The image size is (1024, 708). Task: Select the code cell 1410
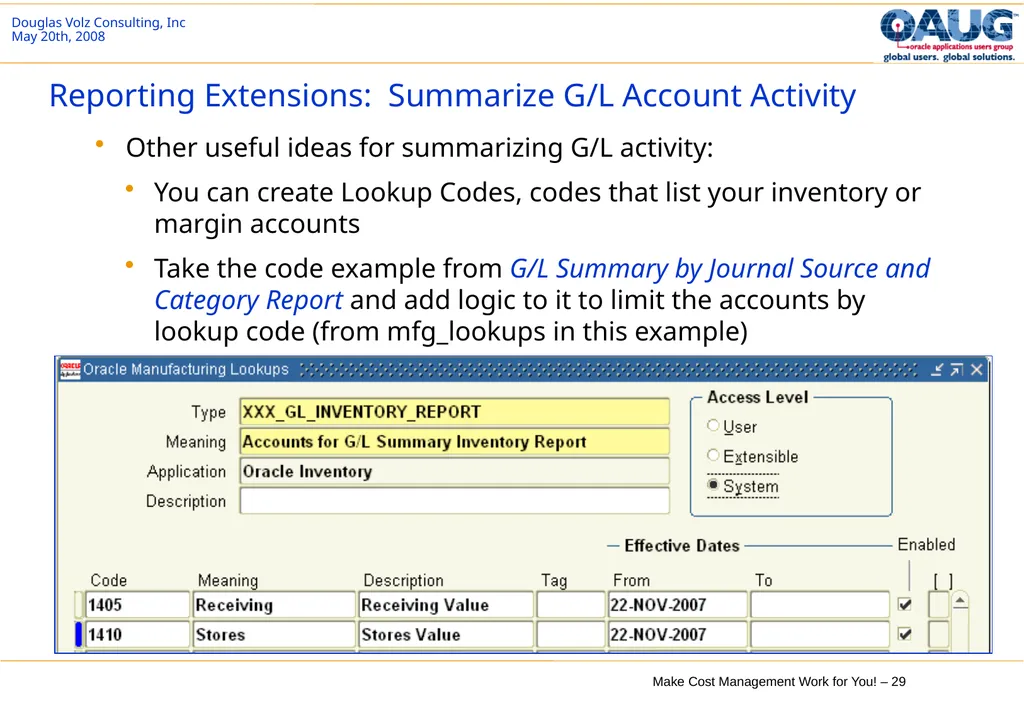click(138, 634)
